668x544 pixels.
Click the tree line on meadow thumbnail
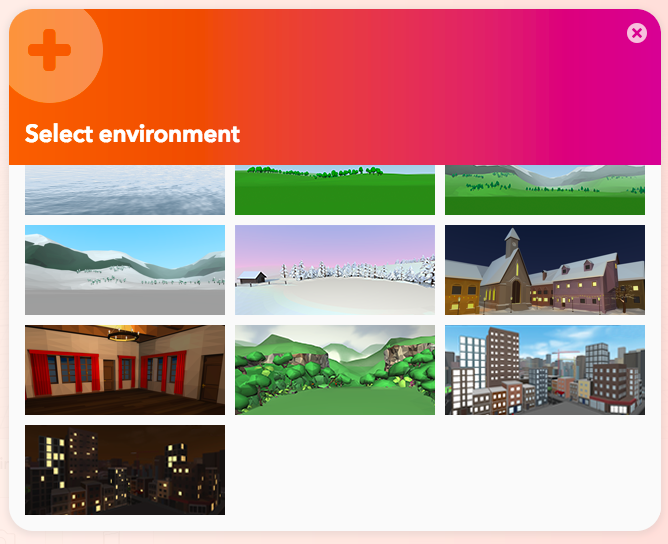pos(315,171)
